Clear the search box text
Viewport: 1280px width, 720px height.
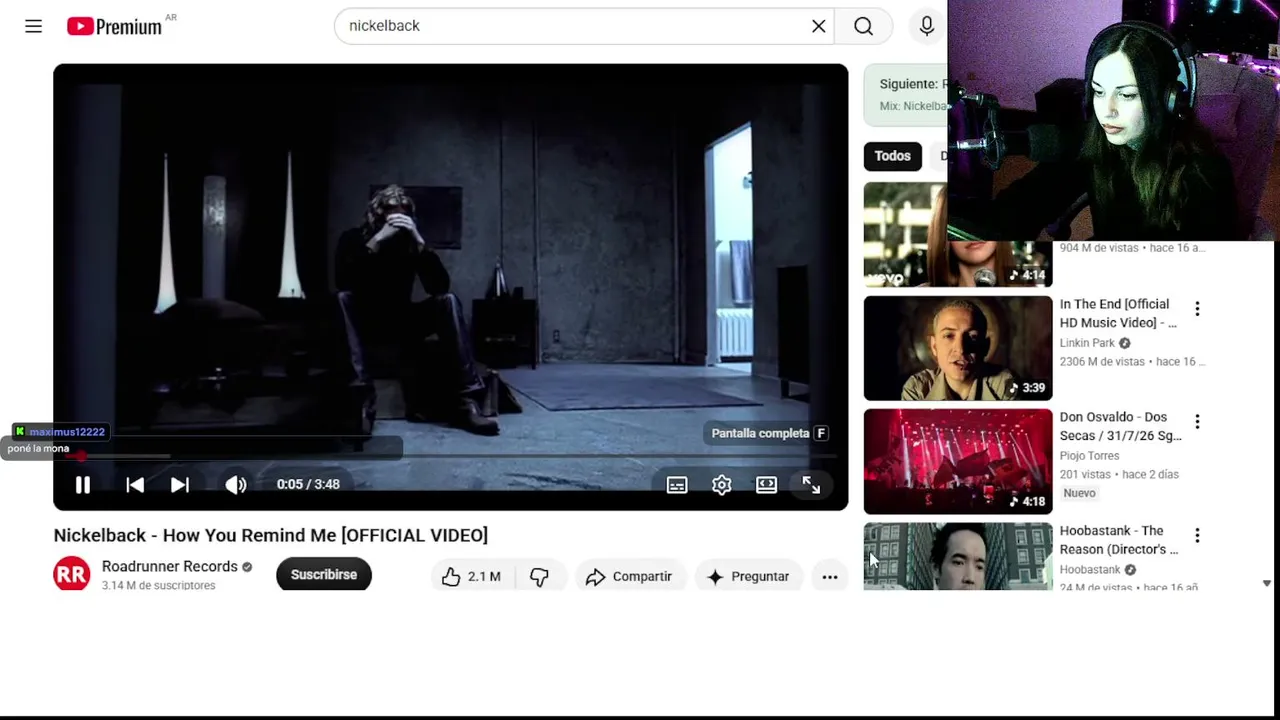[x=818, y=26]
